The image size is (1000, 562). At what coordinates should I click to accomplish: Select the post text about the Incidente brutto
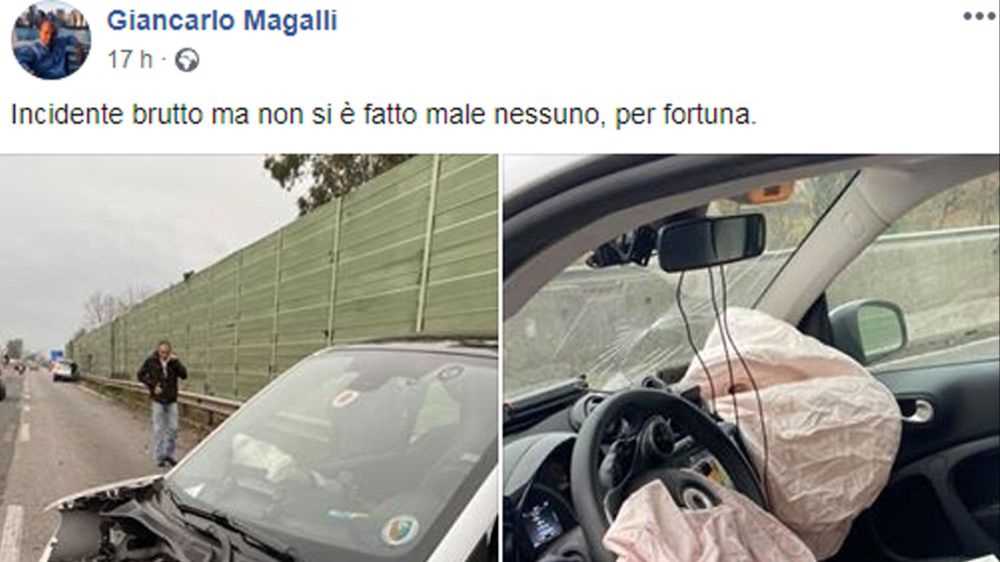[x=384, y=115]
